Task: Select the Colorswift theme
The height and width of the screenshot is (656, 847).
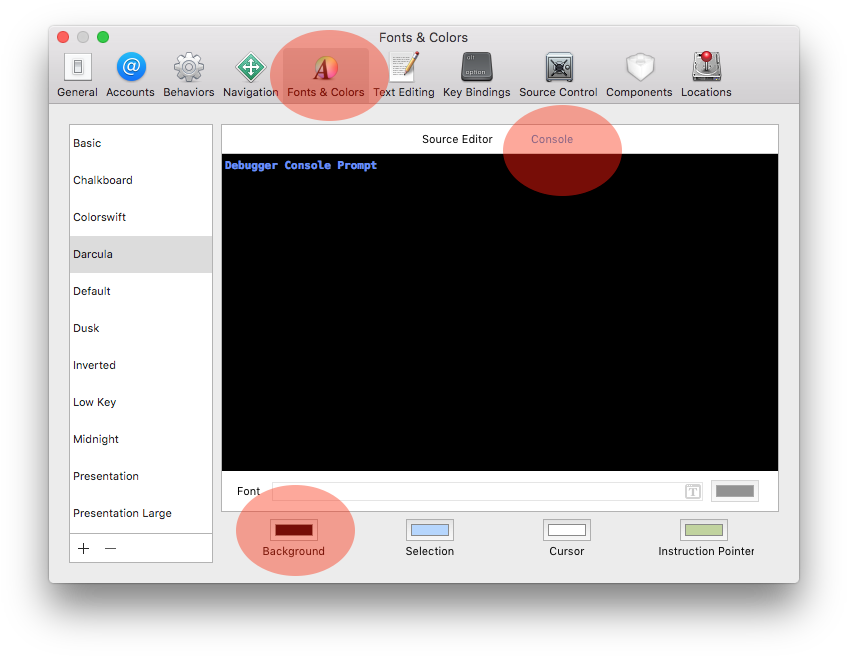Action: click(140, 217)
